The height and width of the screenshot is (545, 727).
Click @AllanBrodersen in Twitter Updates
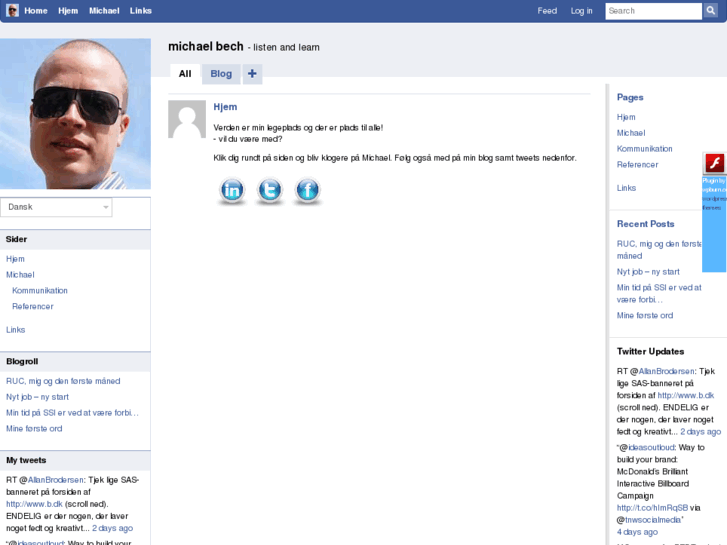click(667, 371)
